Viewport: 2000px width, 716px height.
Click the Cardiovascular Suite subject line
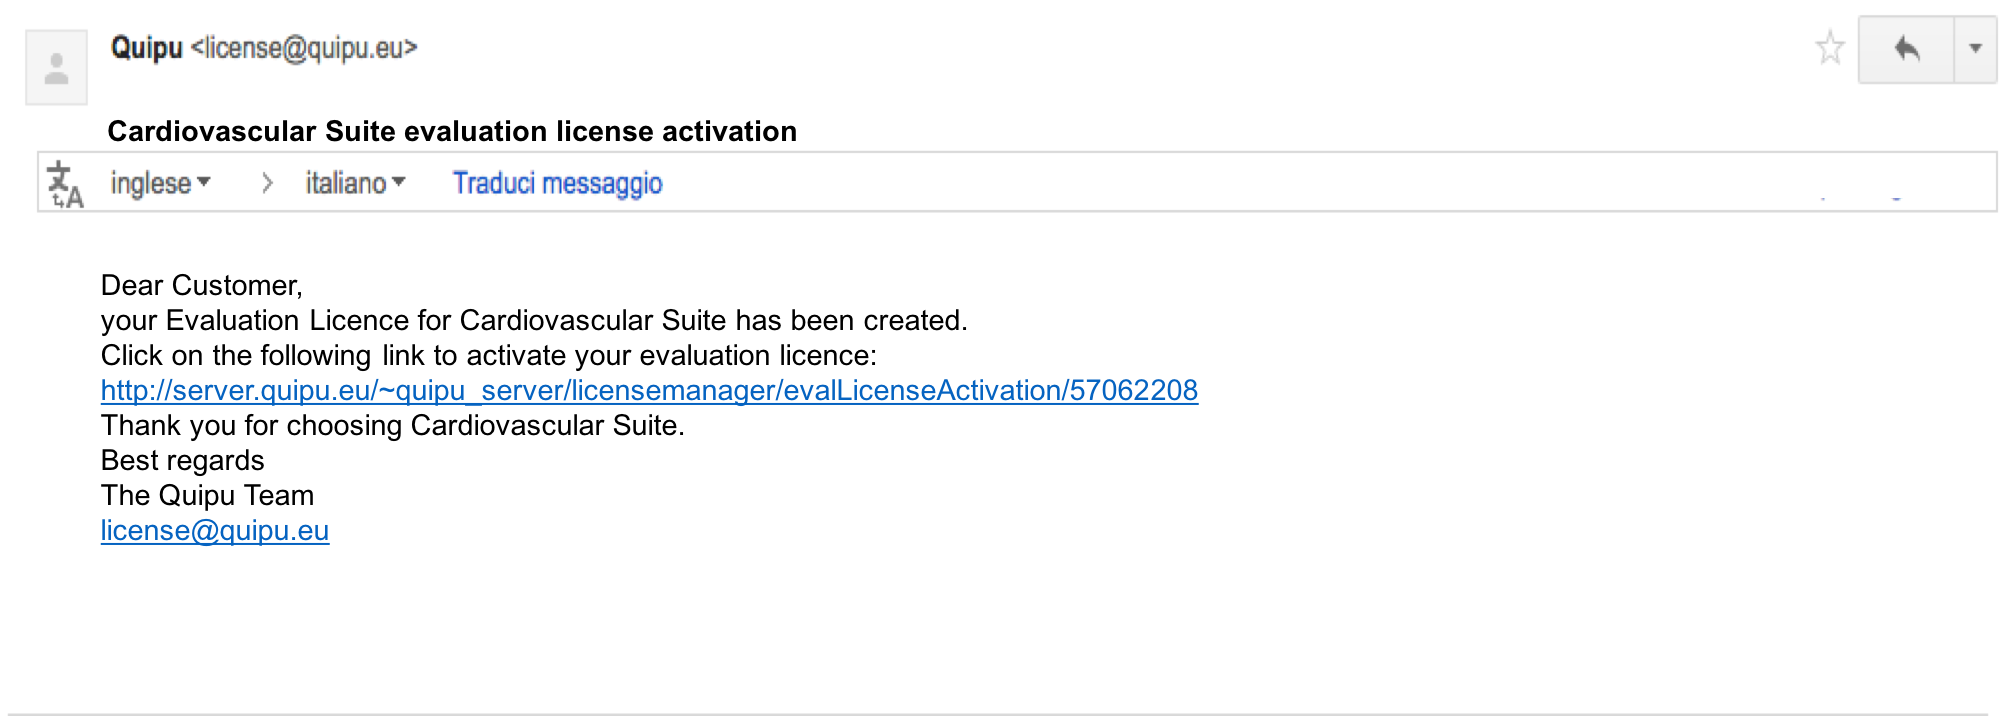tap(452, 131)
